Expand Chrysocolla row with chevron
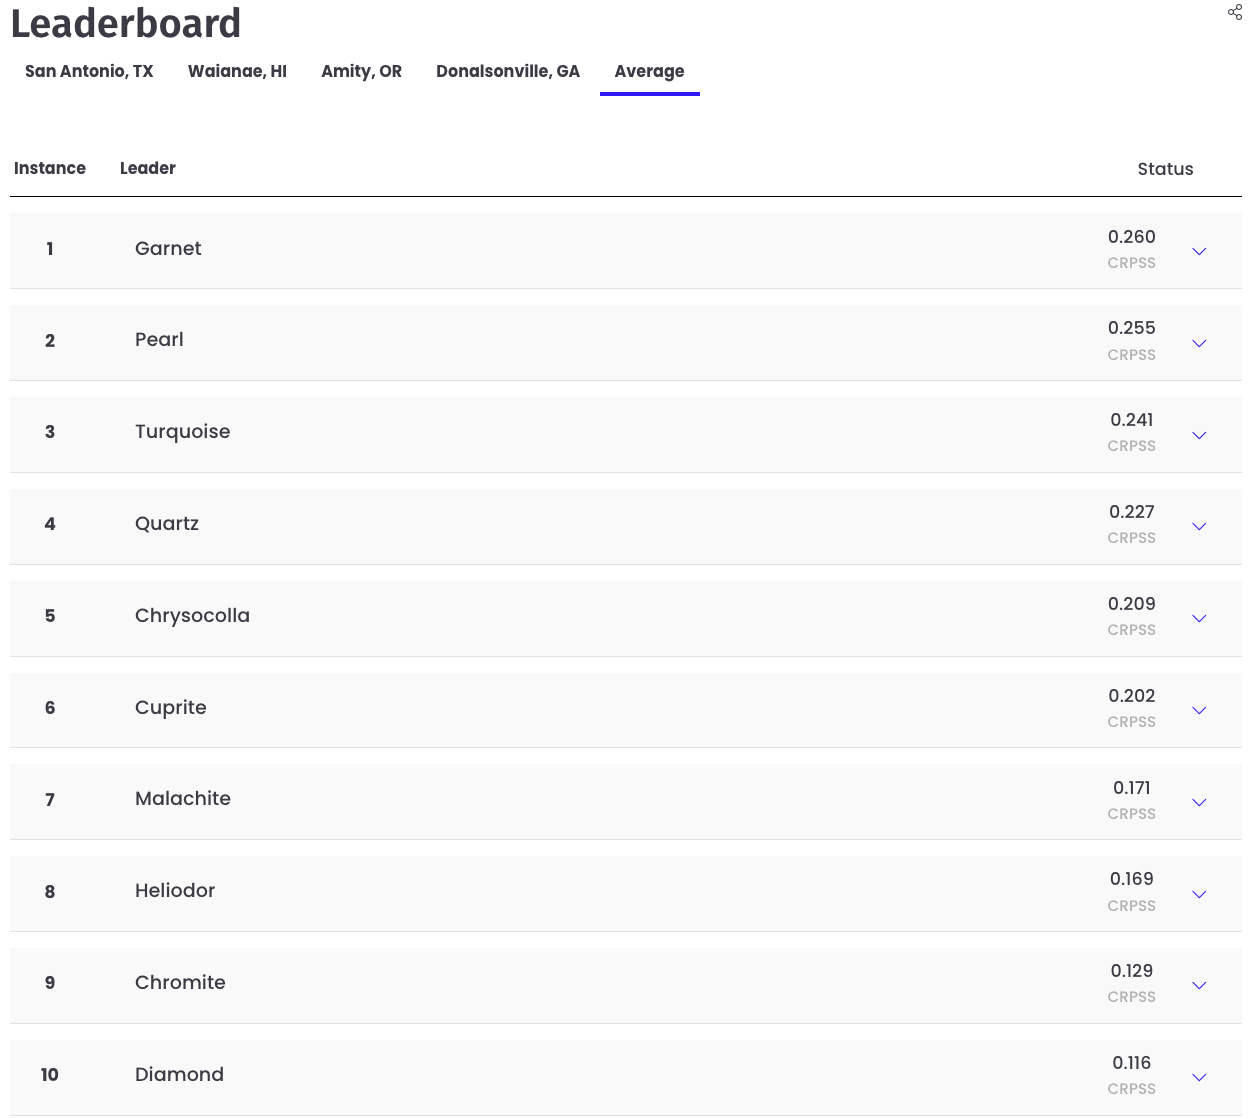 (1199, 618)
